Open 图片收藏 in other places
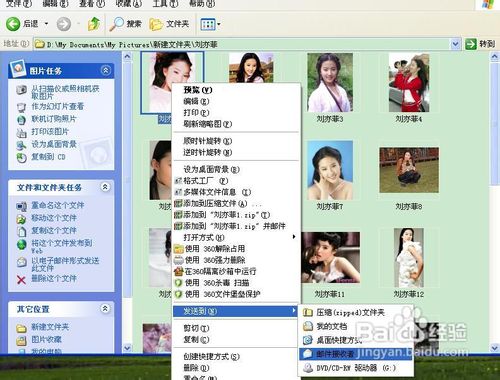 (46, 340)
